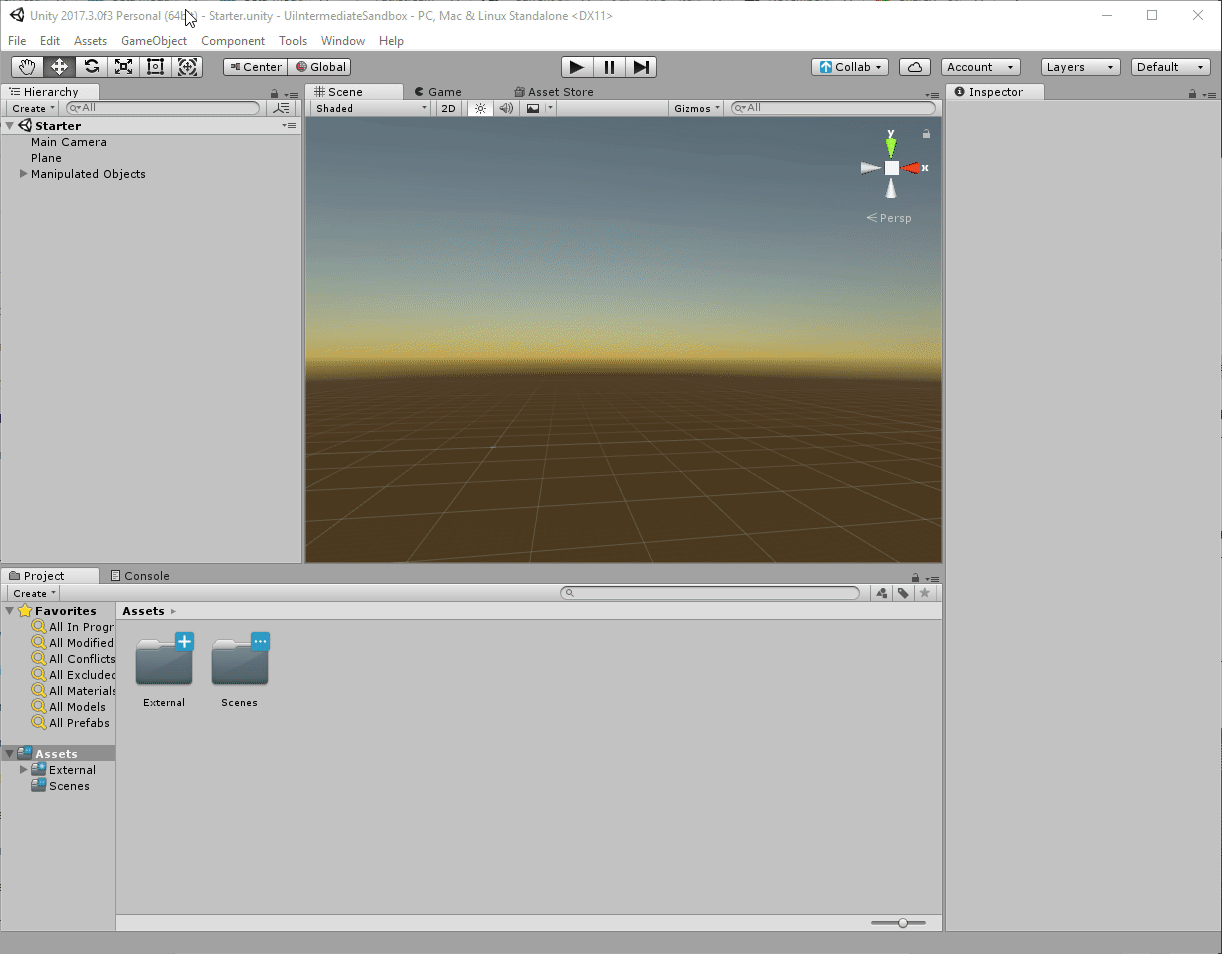Click the Collab button
Screen dimensions: 1222x954
(850, 67)
